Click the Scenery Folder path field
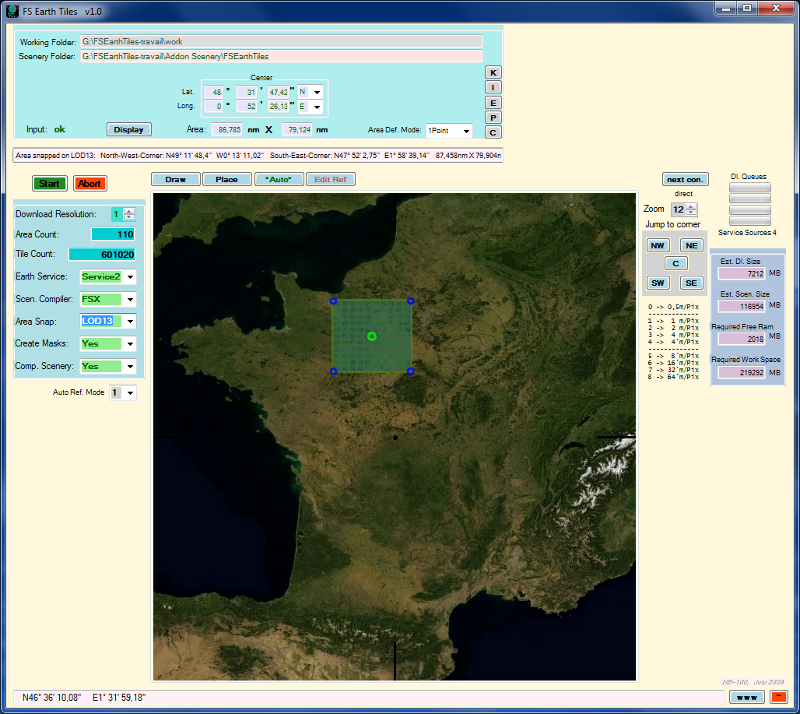This screenshot has width=800, height=714. (282, 56)
